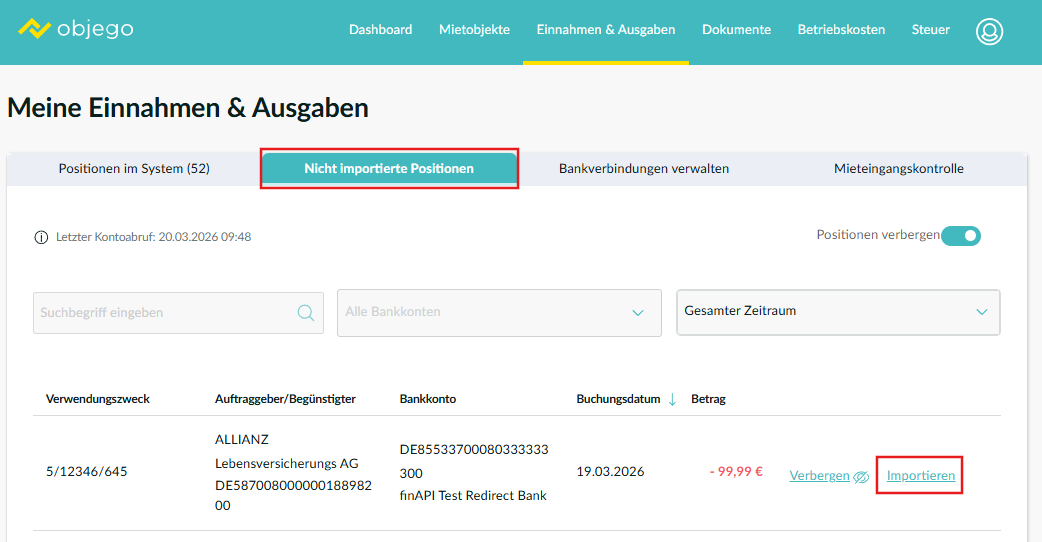This screenshot has height=542, width=1042.
Task: Expand the Gesamter Zeitraum dropdown
Action: pyautogui.click(x=838, y=312)
